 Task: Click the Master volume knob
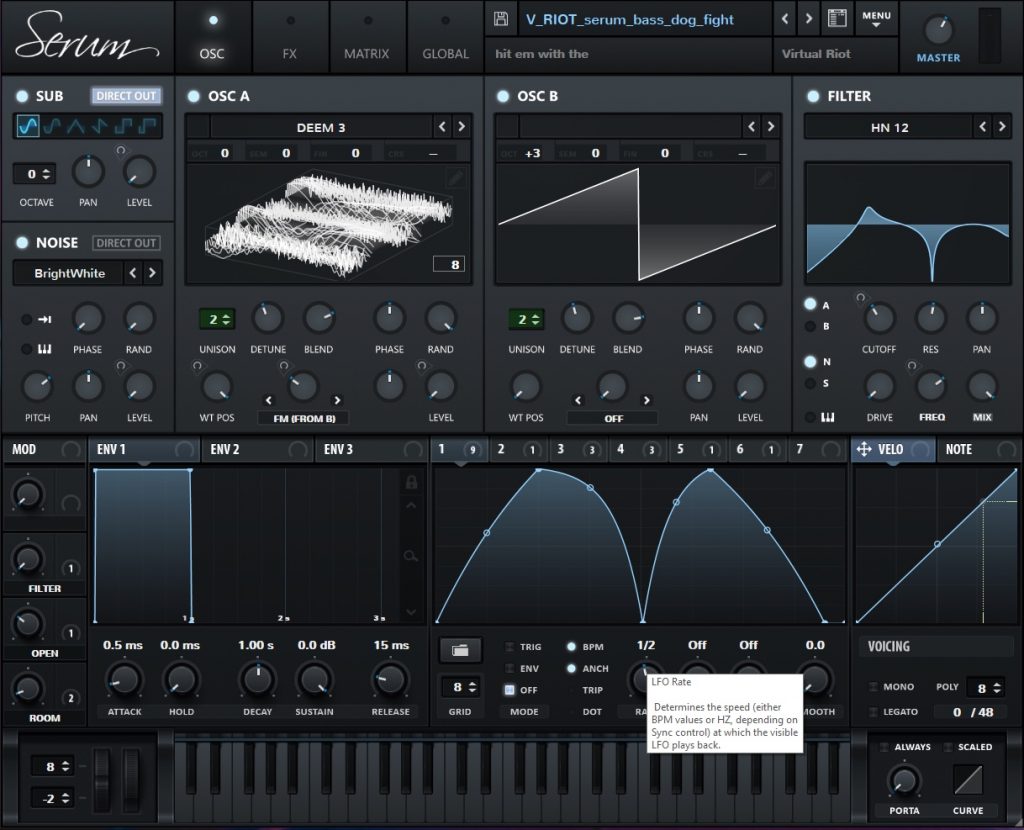coord(938,28)
